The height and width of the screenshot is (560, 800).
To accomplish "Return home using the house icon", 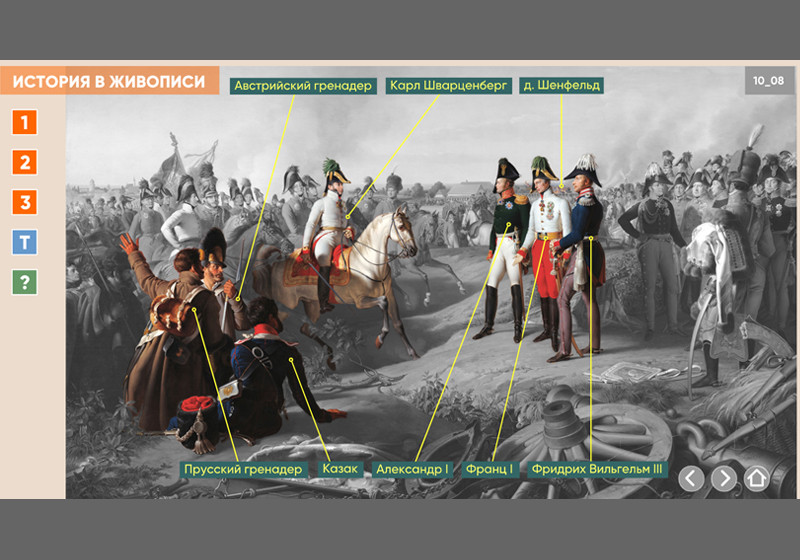I will [756, 479].
